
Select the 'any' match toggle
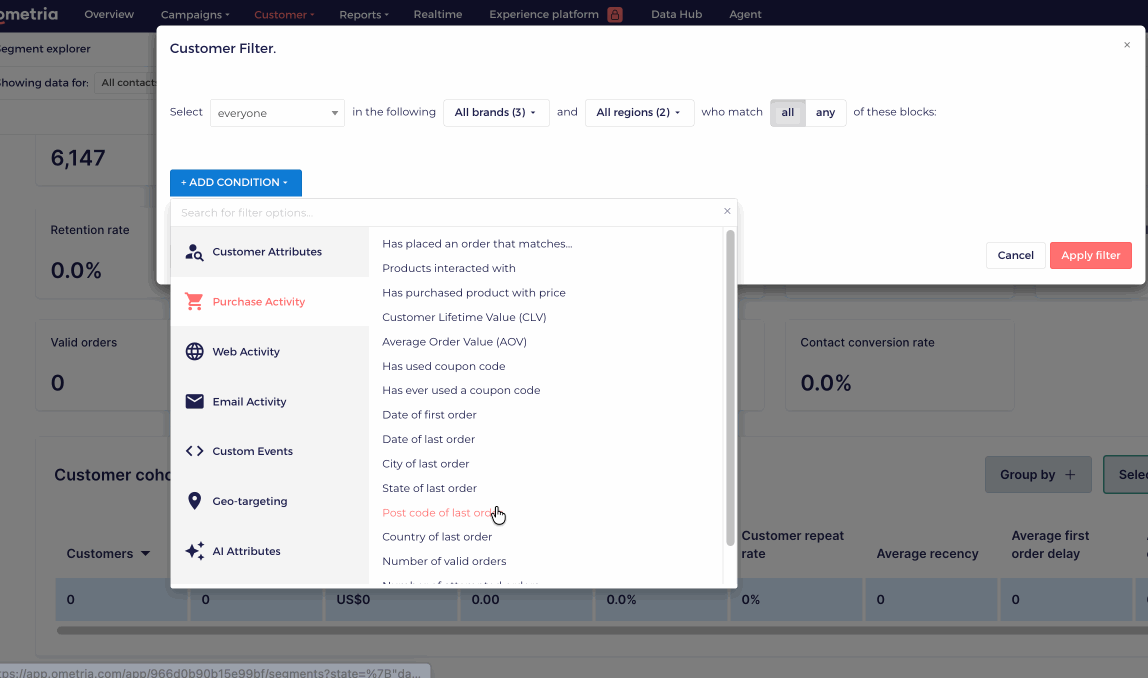pos(826,113)
